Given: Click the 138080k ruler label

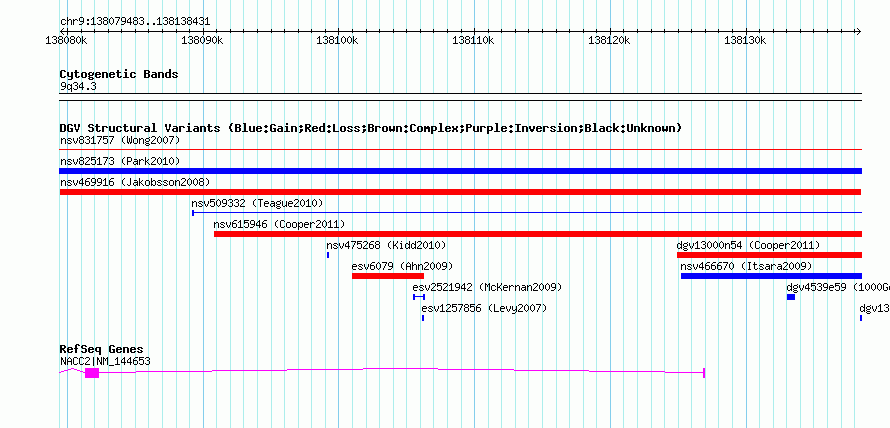Looking at the screenshot, I should [66, 40].
